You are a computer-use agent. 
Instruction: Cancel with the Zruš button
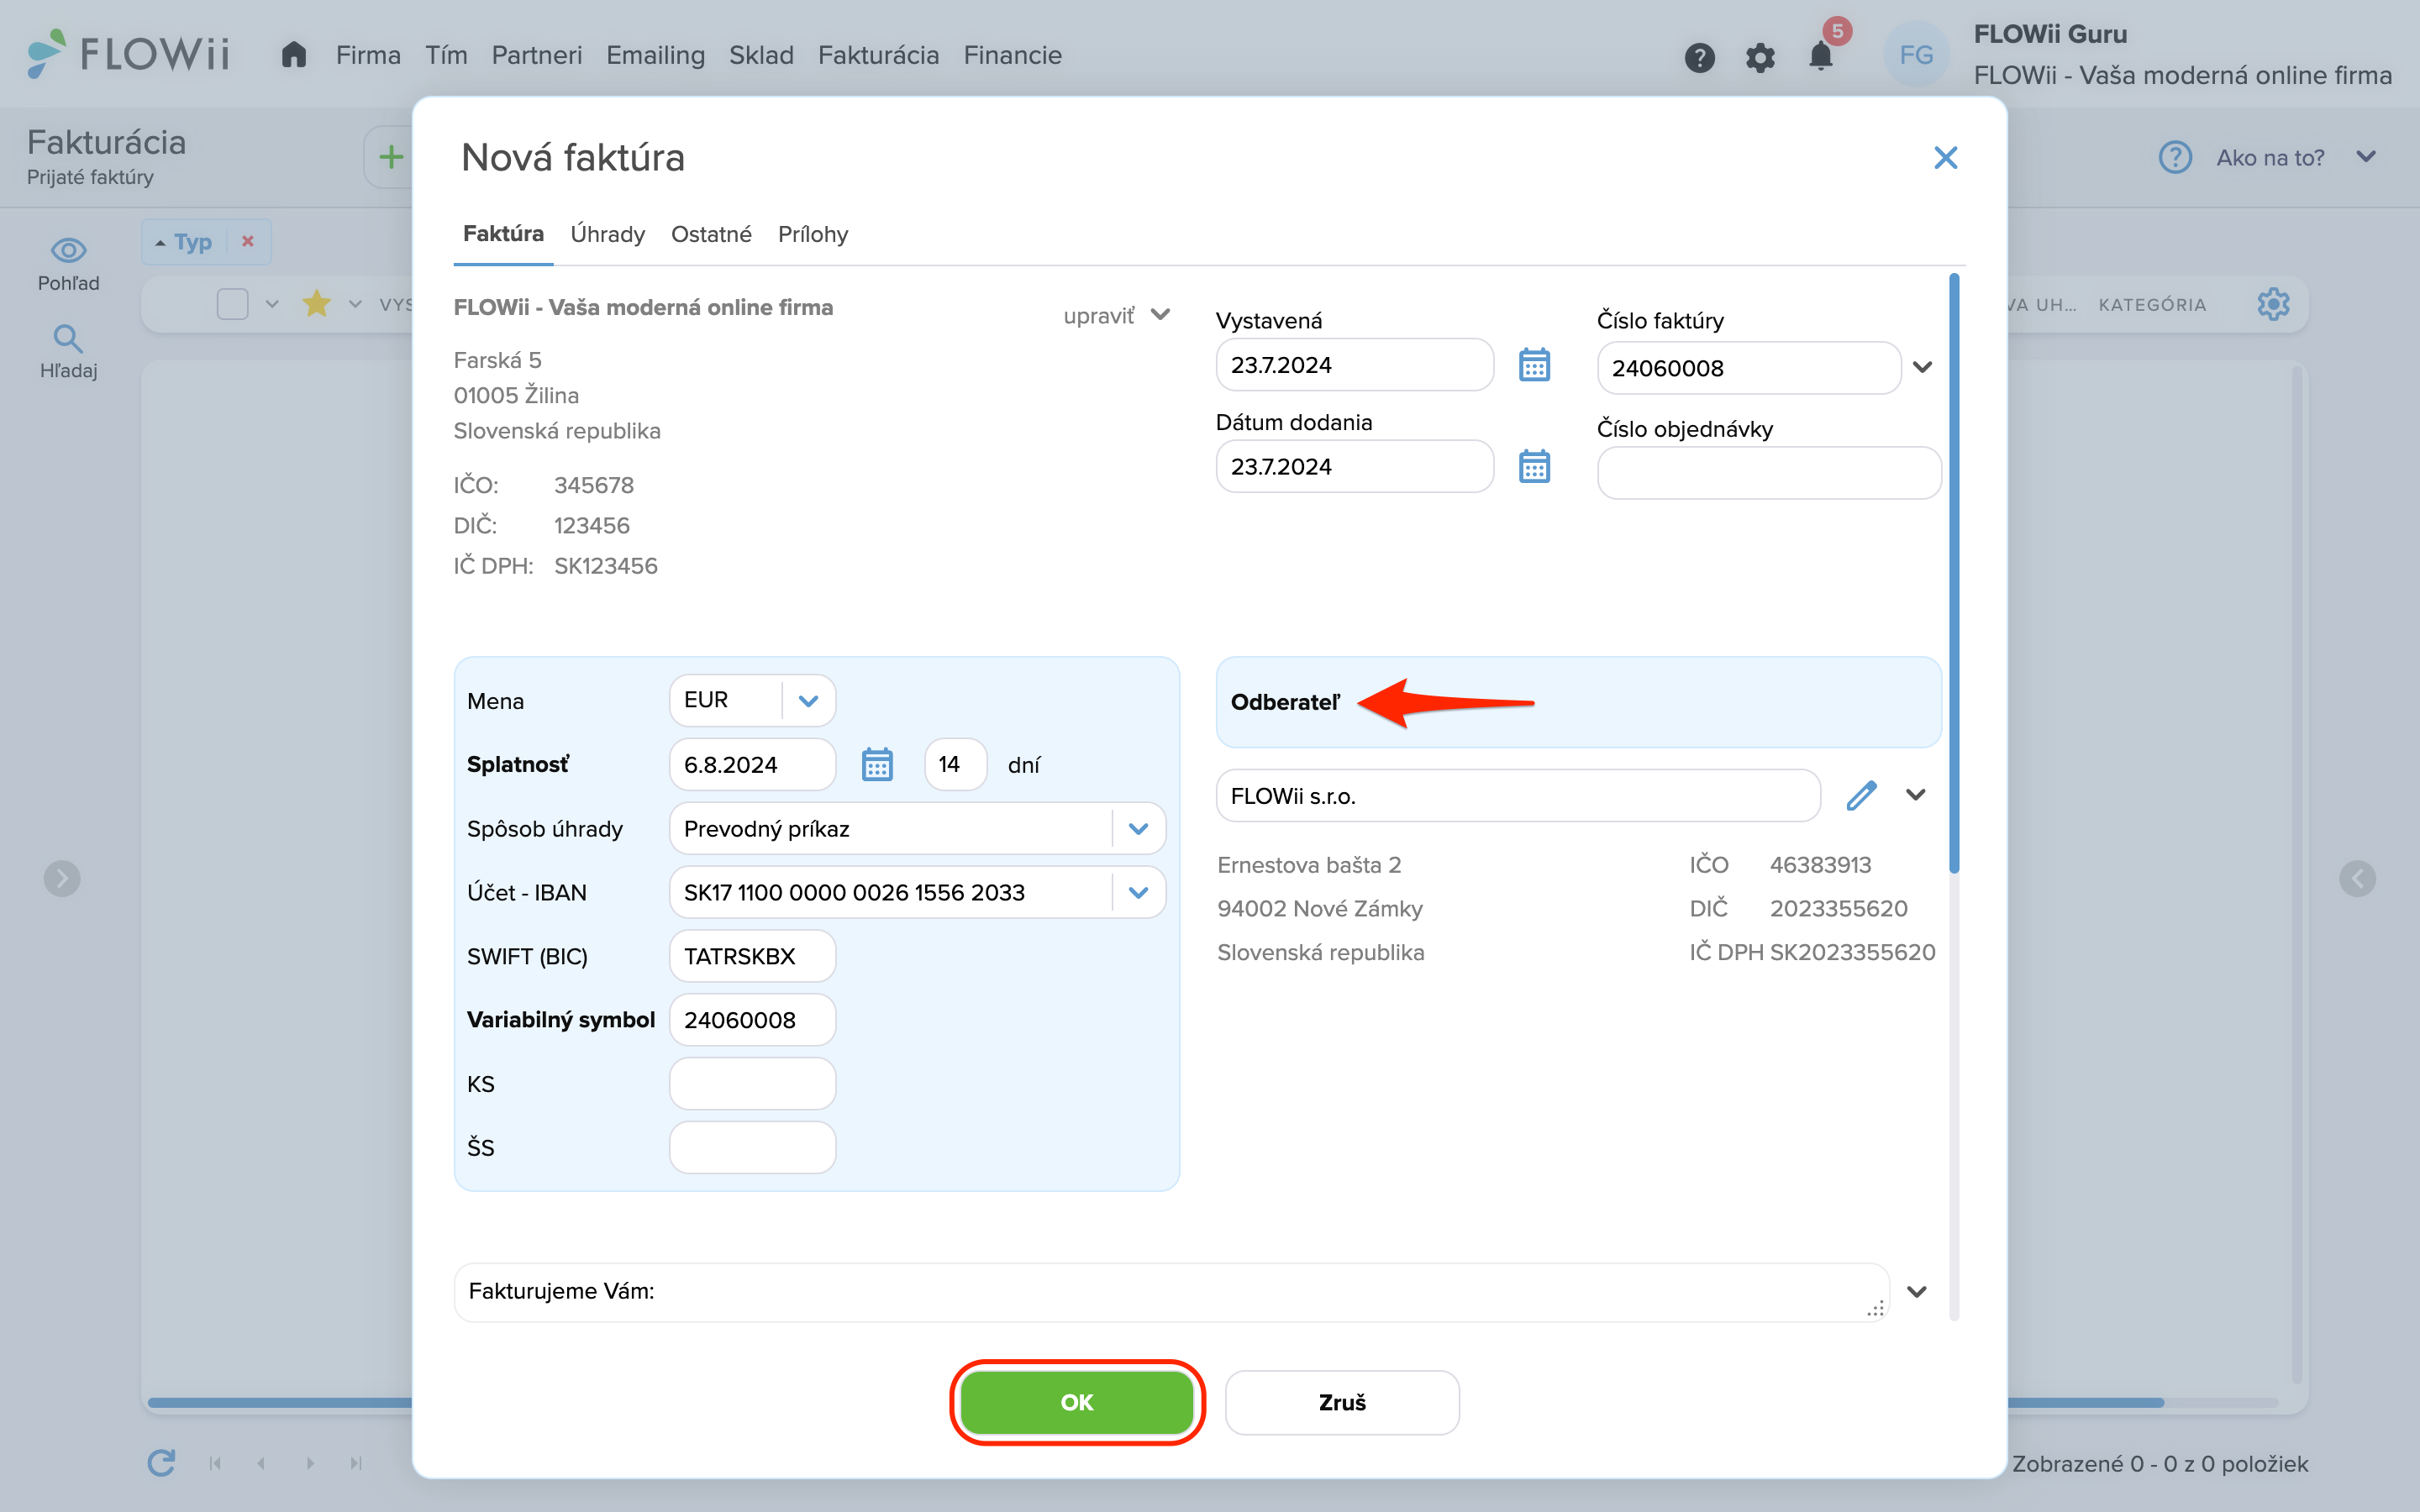coord(1342,1402)
